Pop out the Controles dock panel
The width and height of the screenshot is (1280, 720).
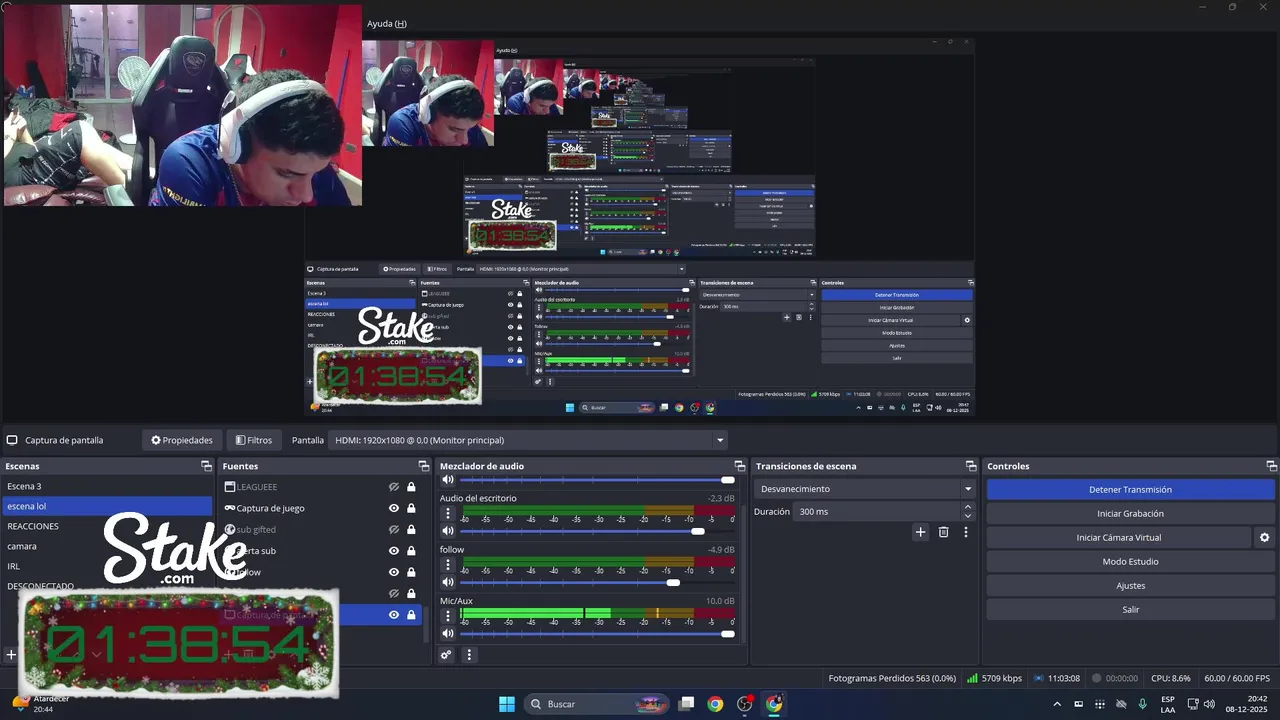[1272, 466]
